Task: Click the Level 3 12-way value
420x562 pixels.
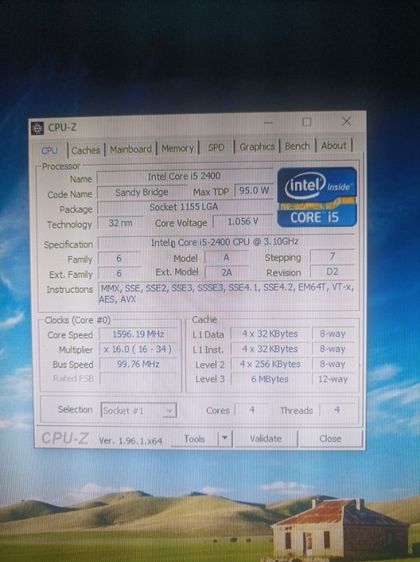Action: pos(333,379)
